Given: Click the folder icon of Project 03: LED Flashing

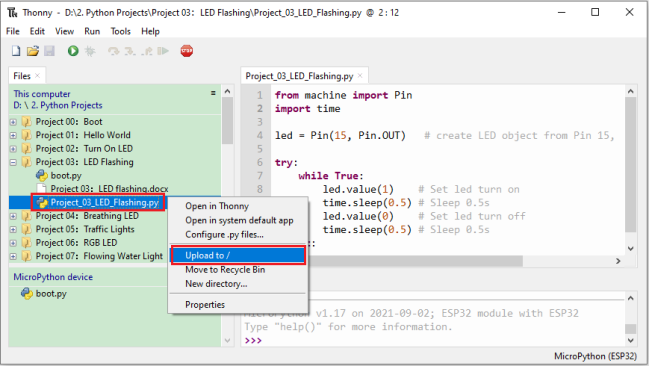Looking at the screenshot, I should 27,162.
